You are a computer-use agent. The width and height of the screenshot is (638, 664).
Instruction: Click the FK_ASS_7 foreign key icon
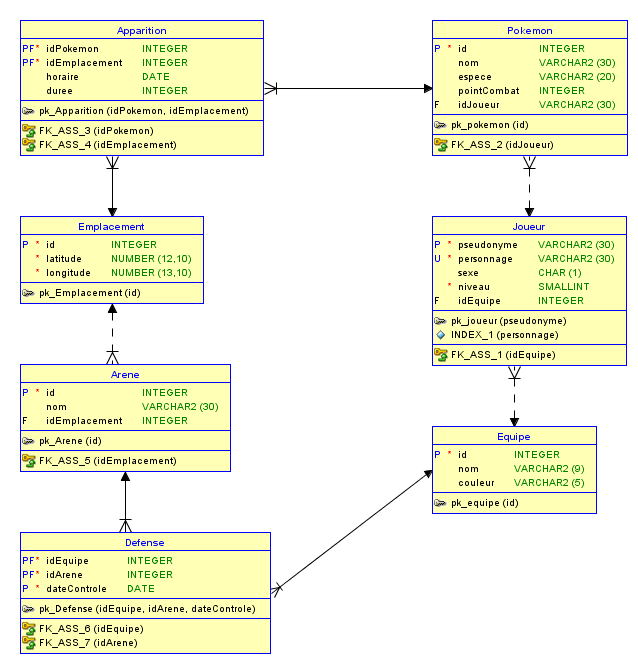point(29,643)
